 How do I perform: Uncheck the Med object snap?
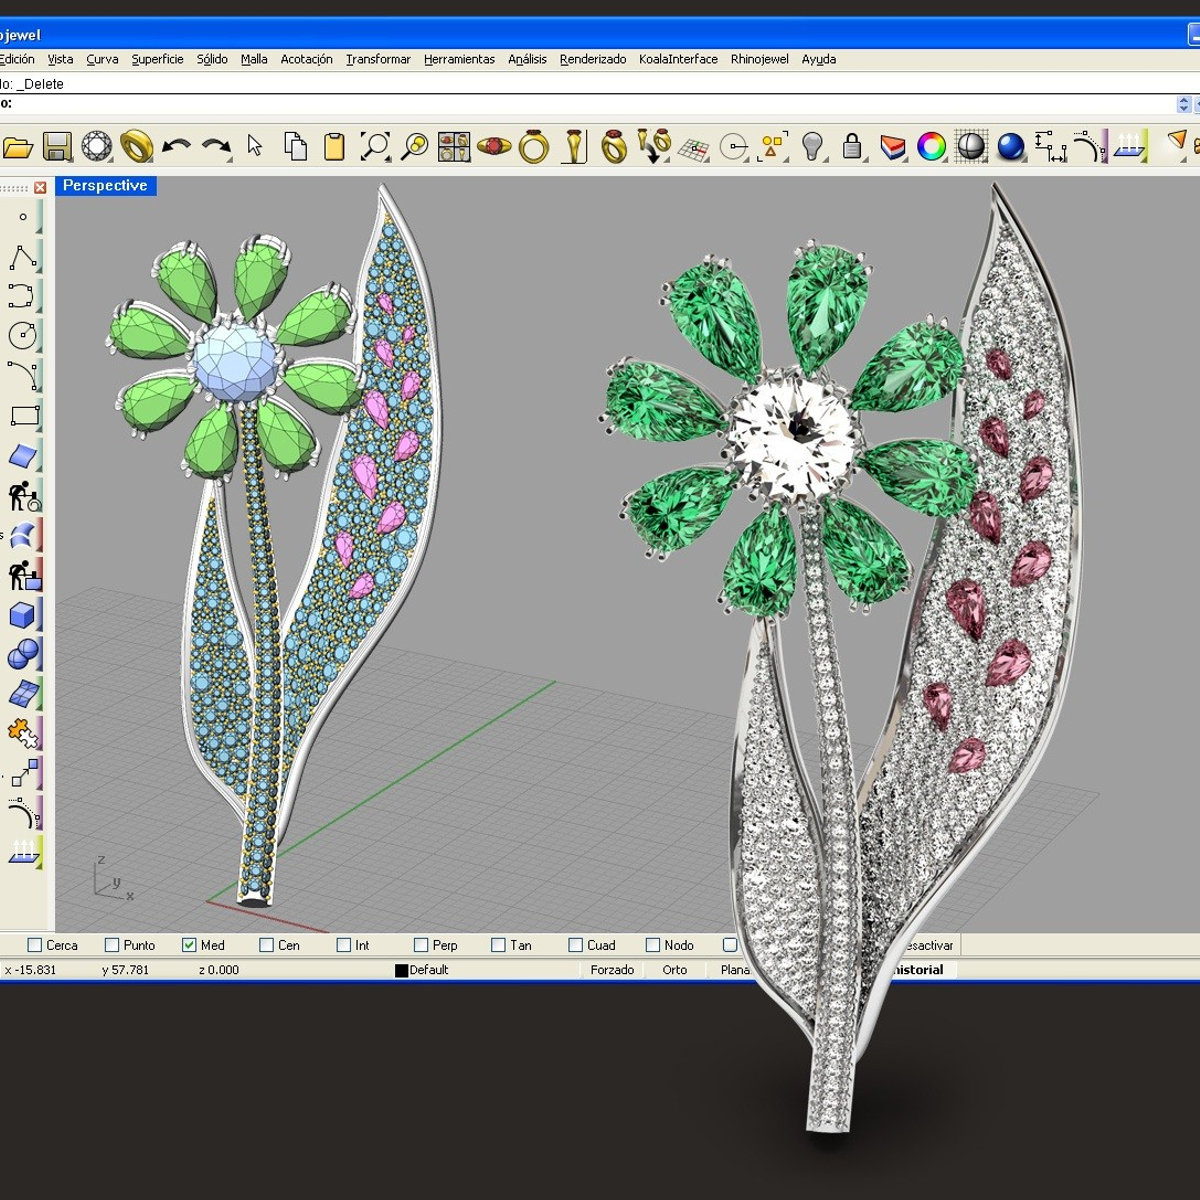coord(189,945)
